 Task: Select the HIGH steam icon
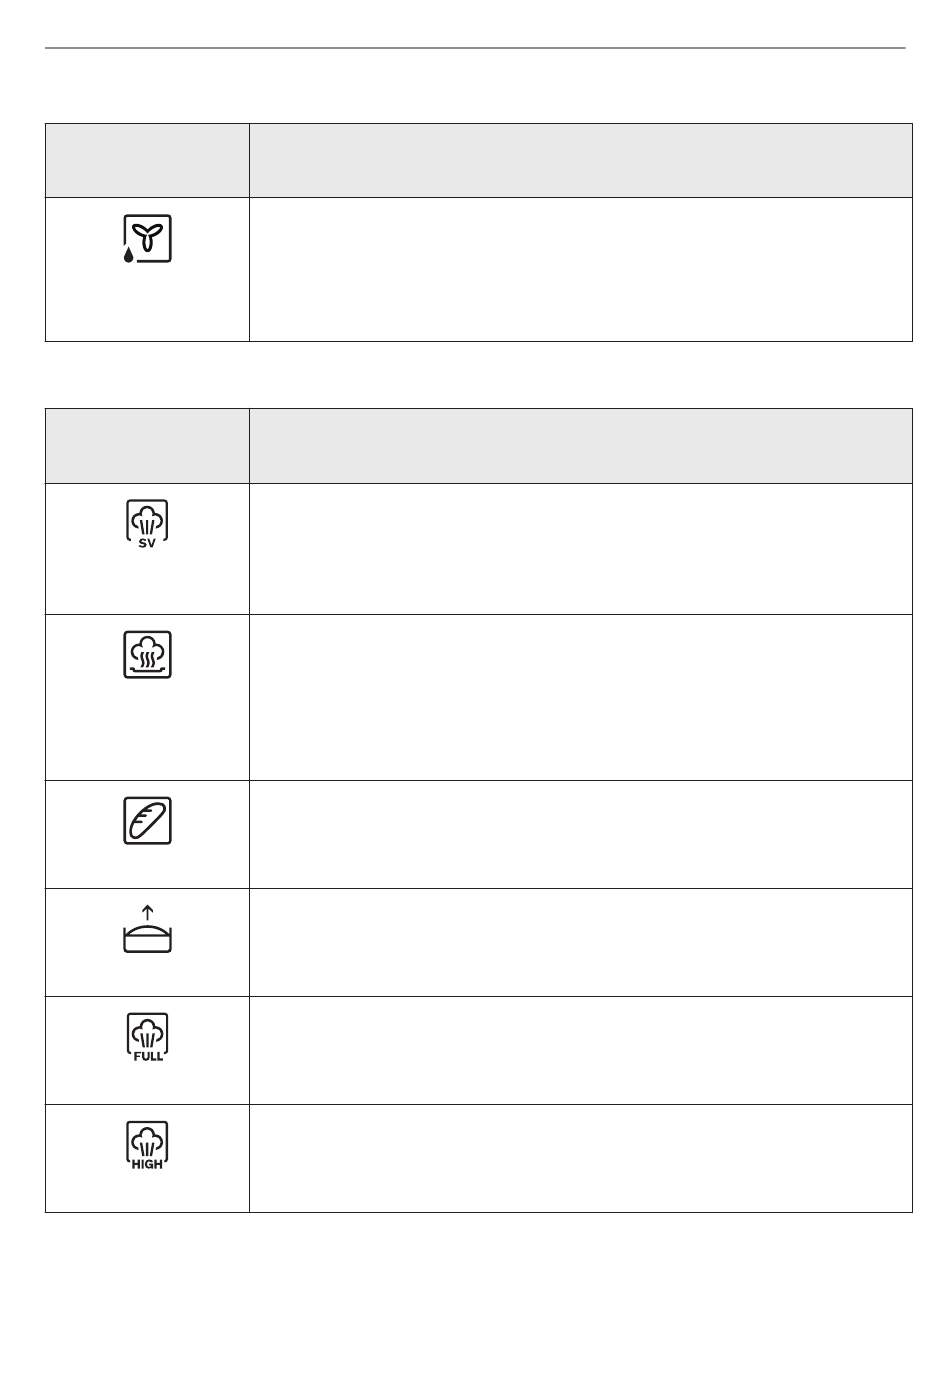pyautogui.click(x=147, y=1146)
